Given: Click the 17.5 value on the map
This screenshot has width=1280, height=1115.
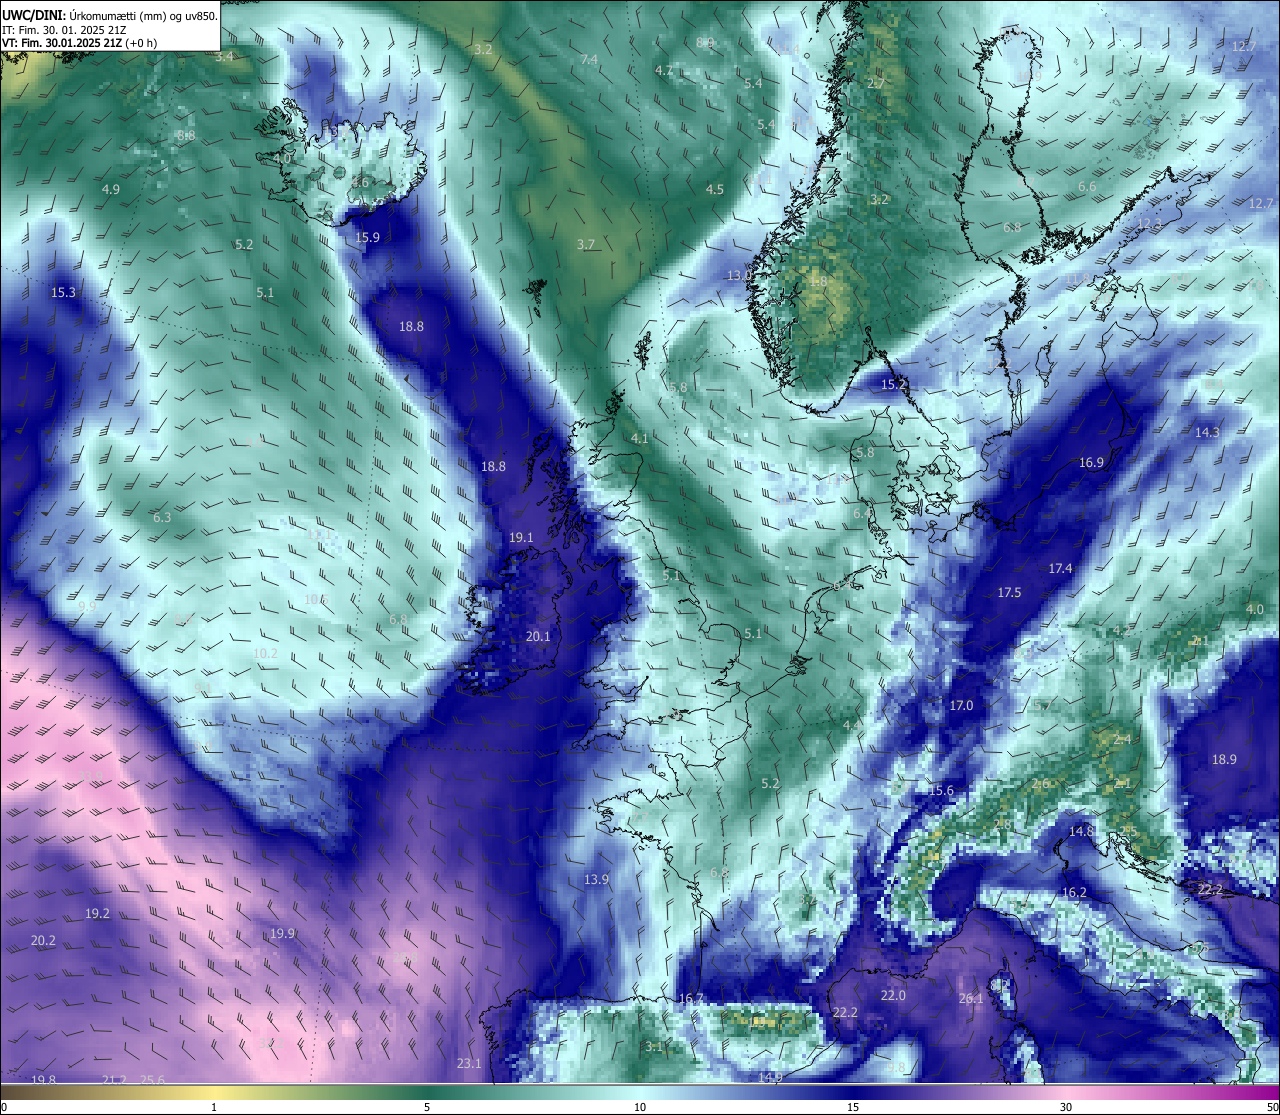Looking at the screenshot, I should click(1009, 592).
